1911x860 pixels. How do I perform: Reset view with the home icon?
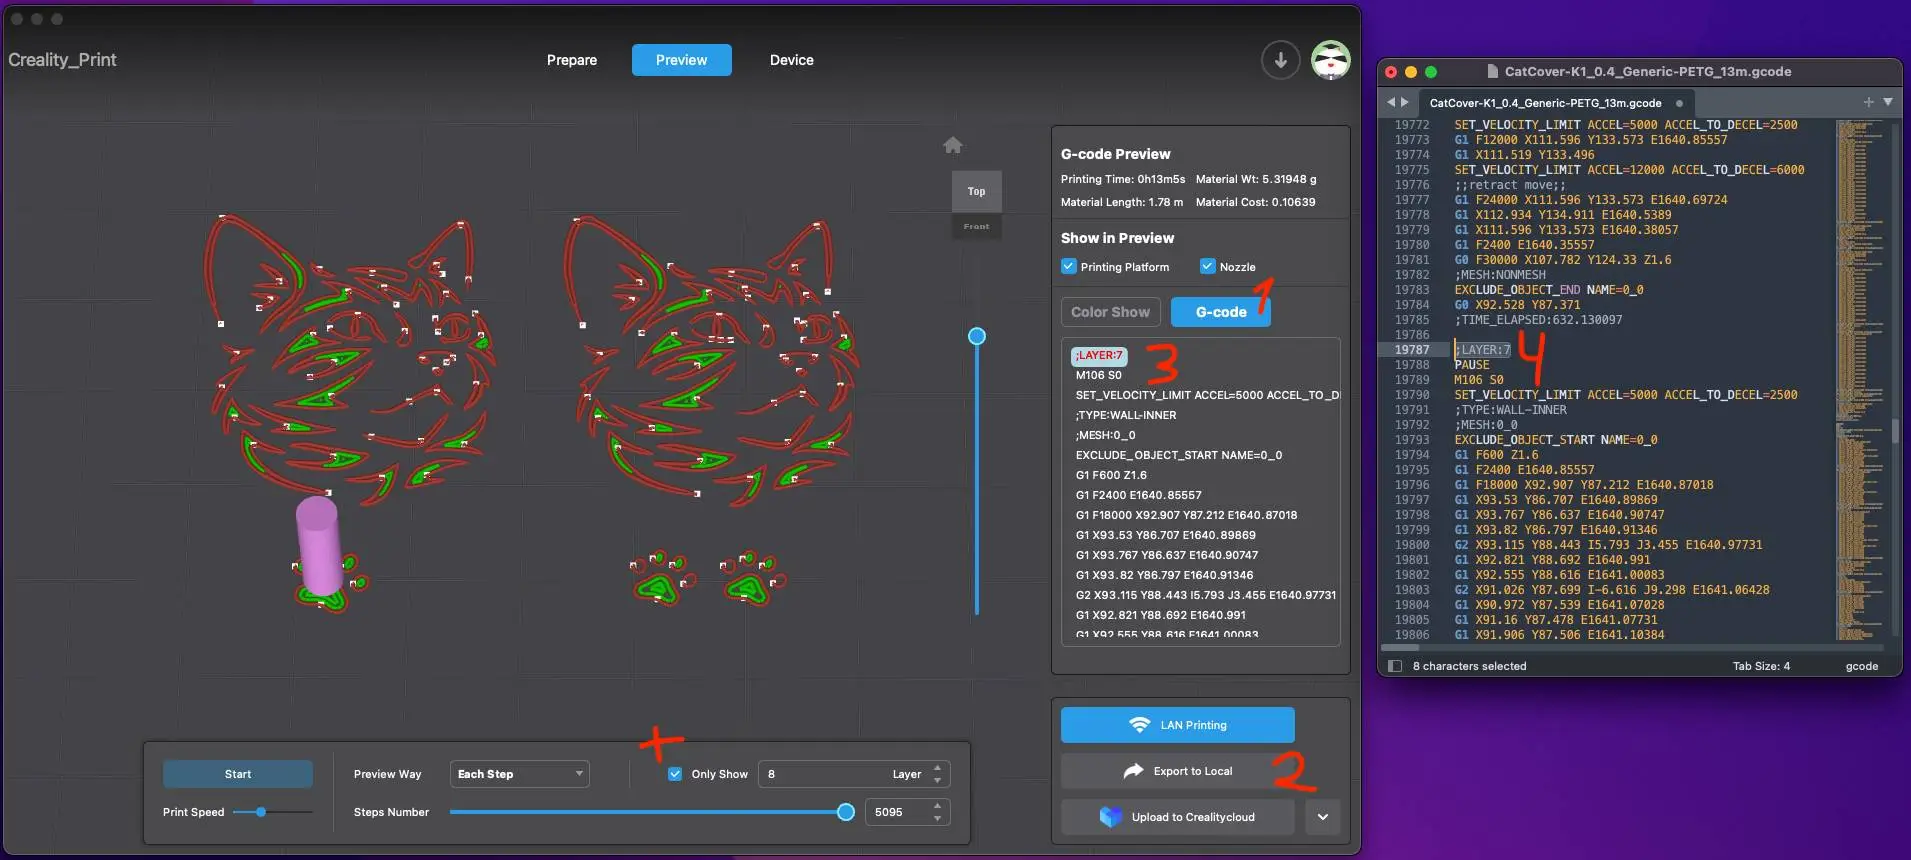tap(952, 146)
